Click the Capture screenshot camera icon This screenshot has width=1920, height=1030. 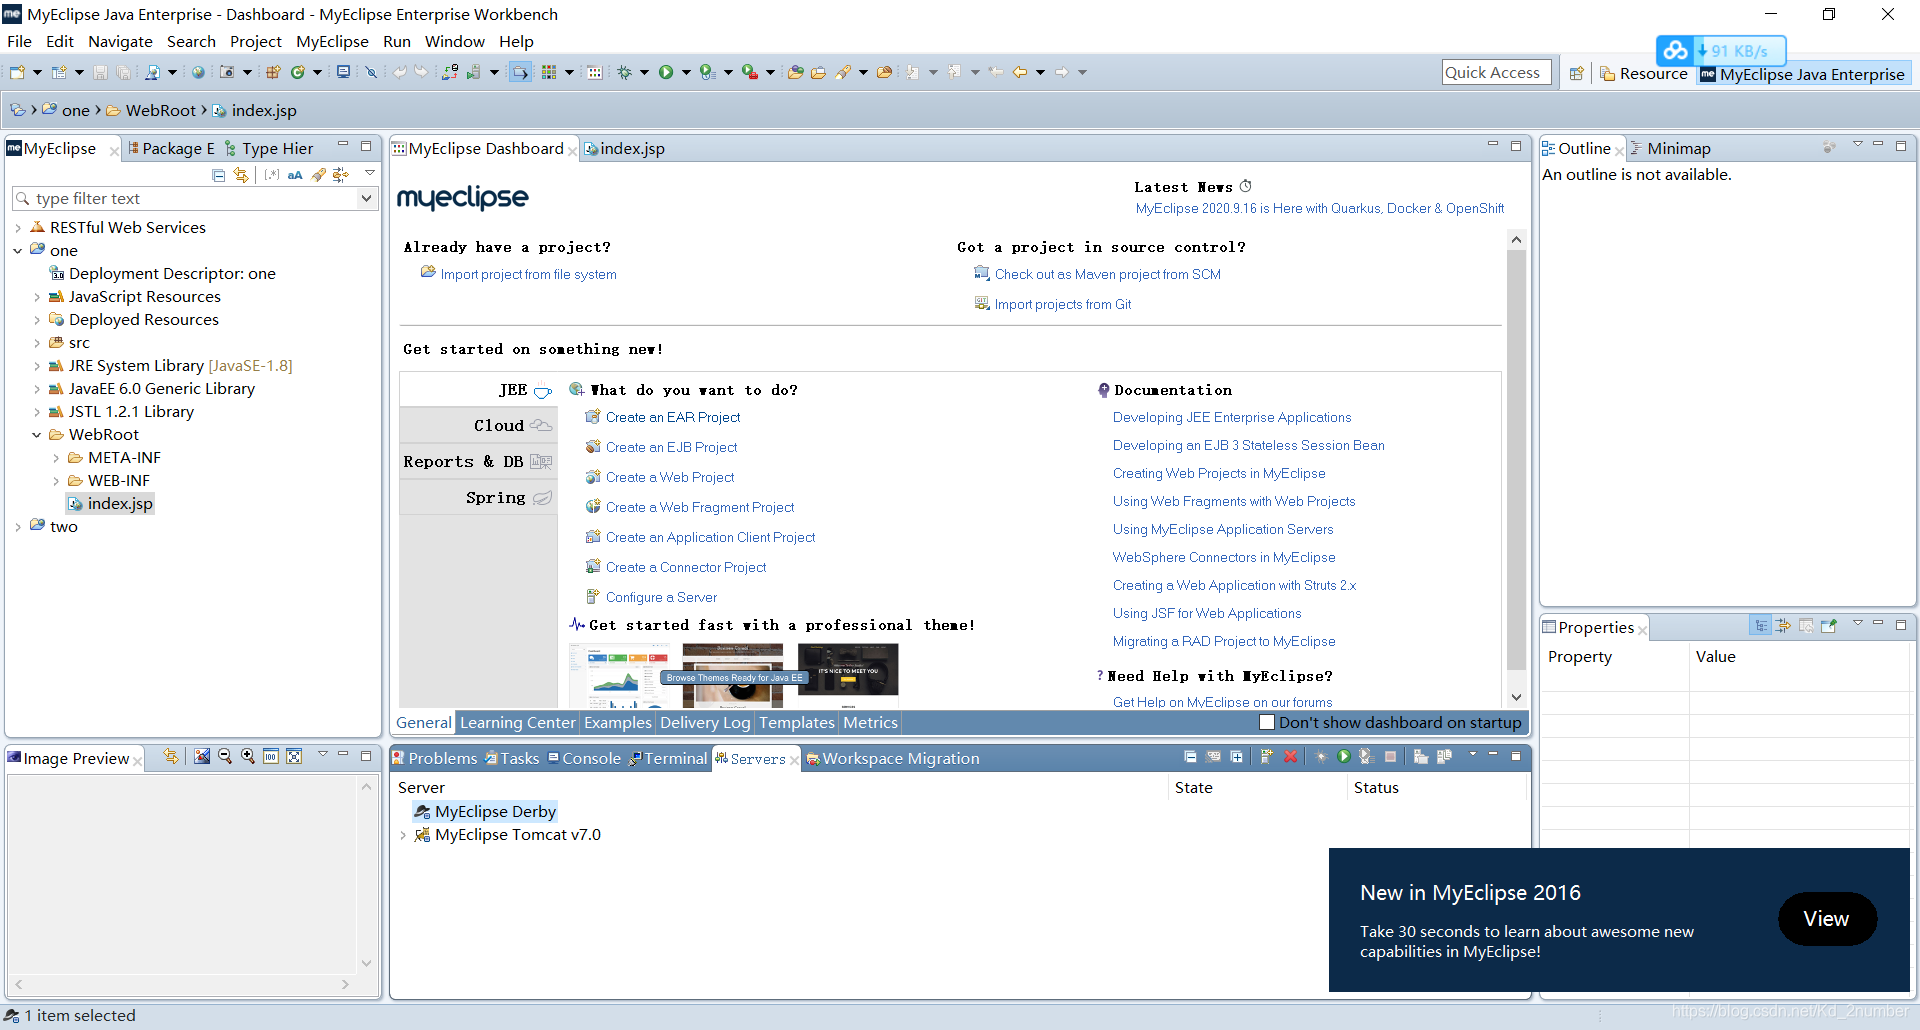tap(227, 72)
